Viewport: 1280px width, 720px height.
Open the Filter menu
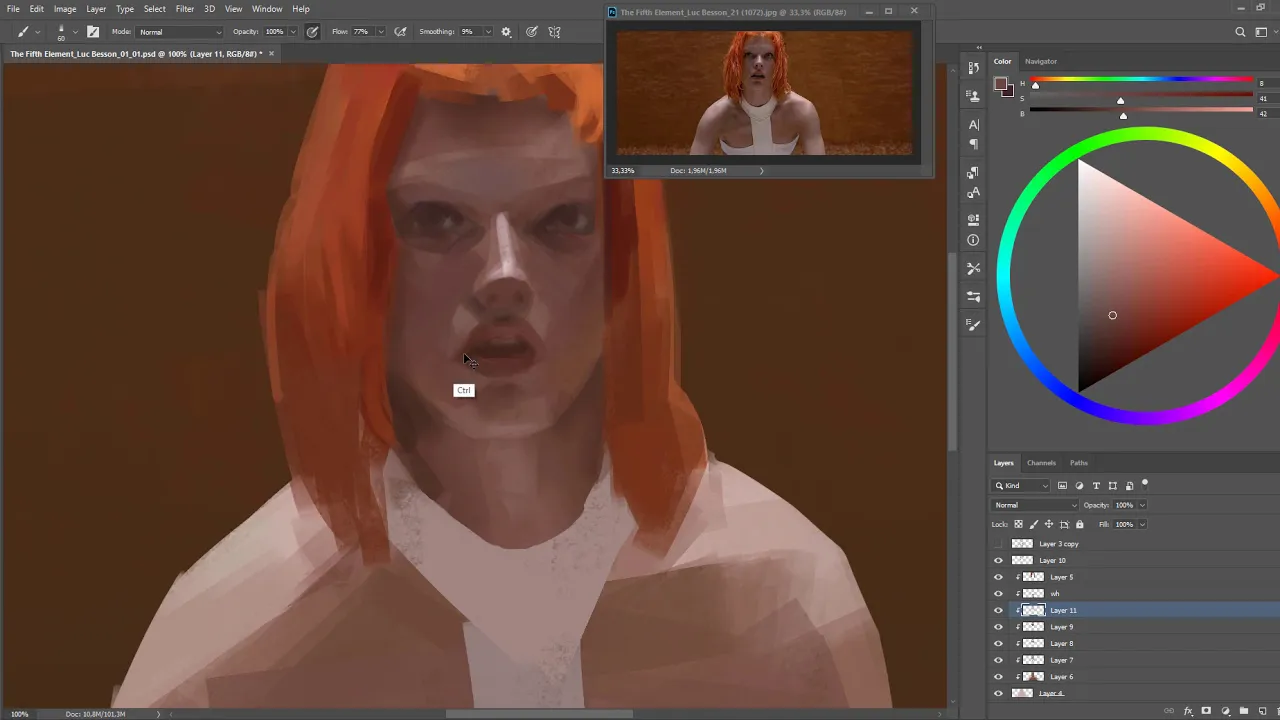[185, 9]
